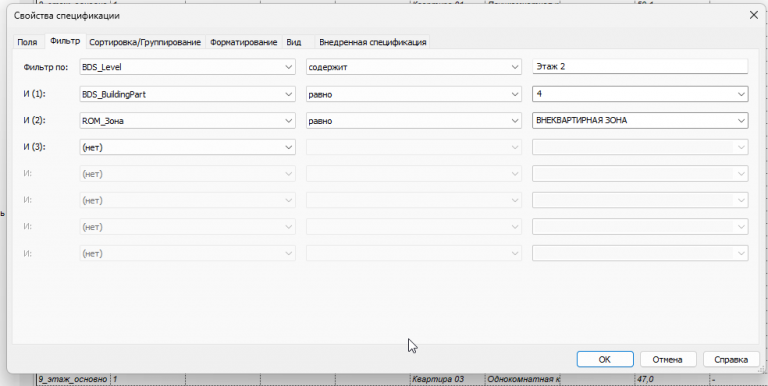Viewport: 768px width, 386px height.
Task: Confirm with the OK button
Action: (605, 359)
